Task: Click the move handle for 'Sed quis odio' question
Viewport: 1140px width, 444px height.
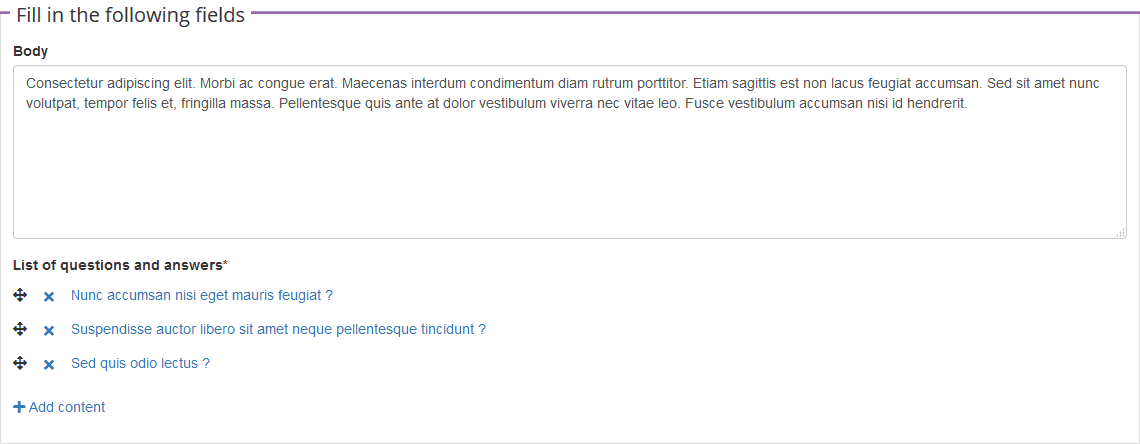Action: point(20,364)
